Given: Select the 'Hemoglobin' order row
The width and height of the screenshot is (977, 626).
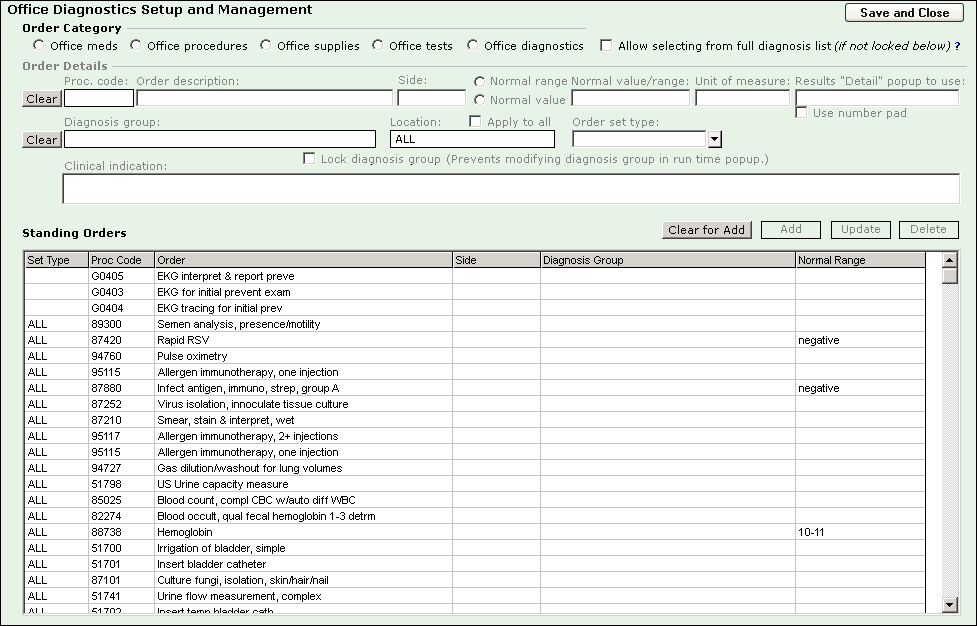Looking at the screenshot, I should 475,532.
